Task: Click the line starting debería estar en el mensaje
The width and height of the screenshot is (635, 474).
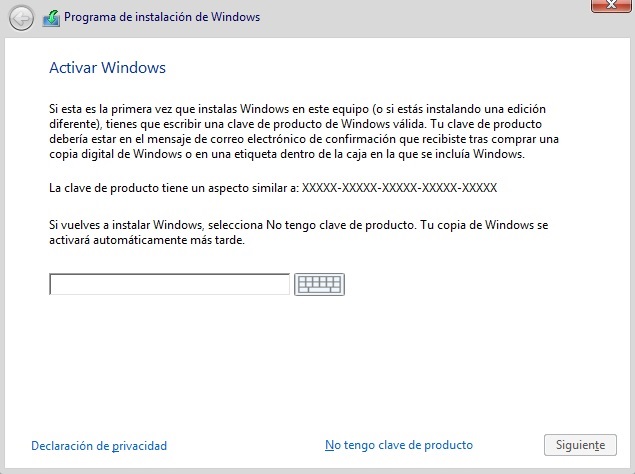Action: 304,139
